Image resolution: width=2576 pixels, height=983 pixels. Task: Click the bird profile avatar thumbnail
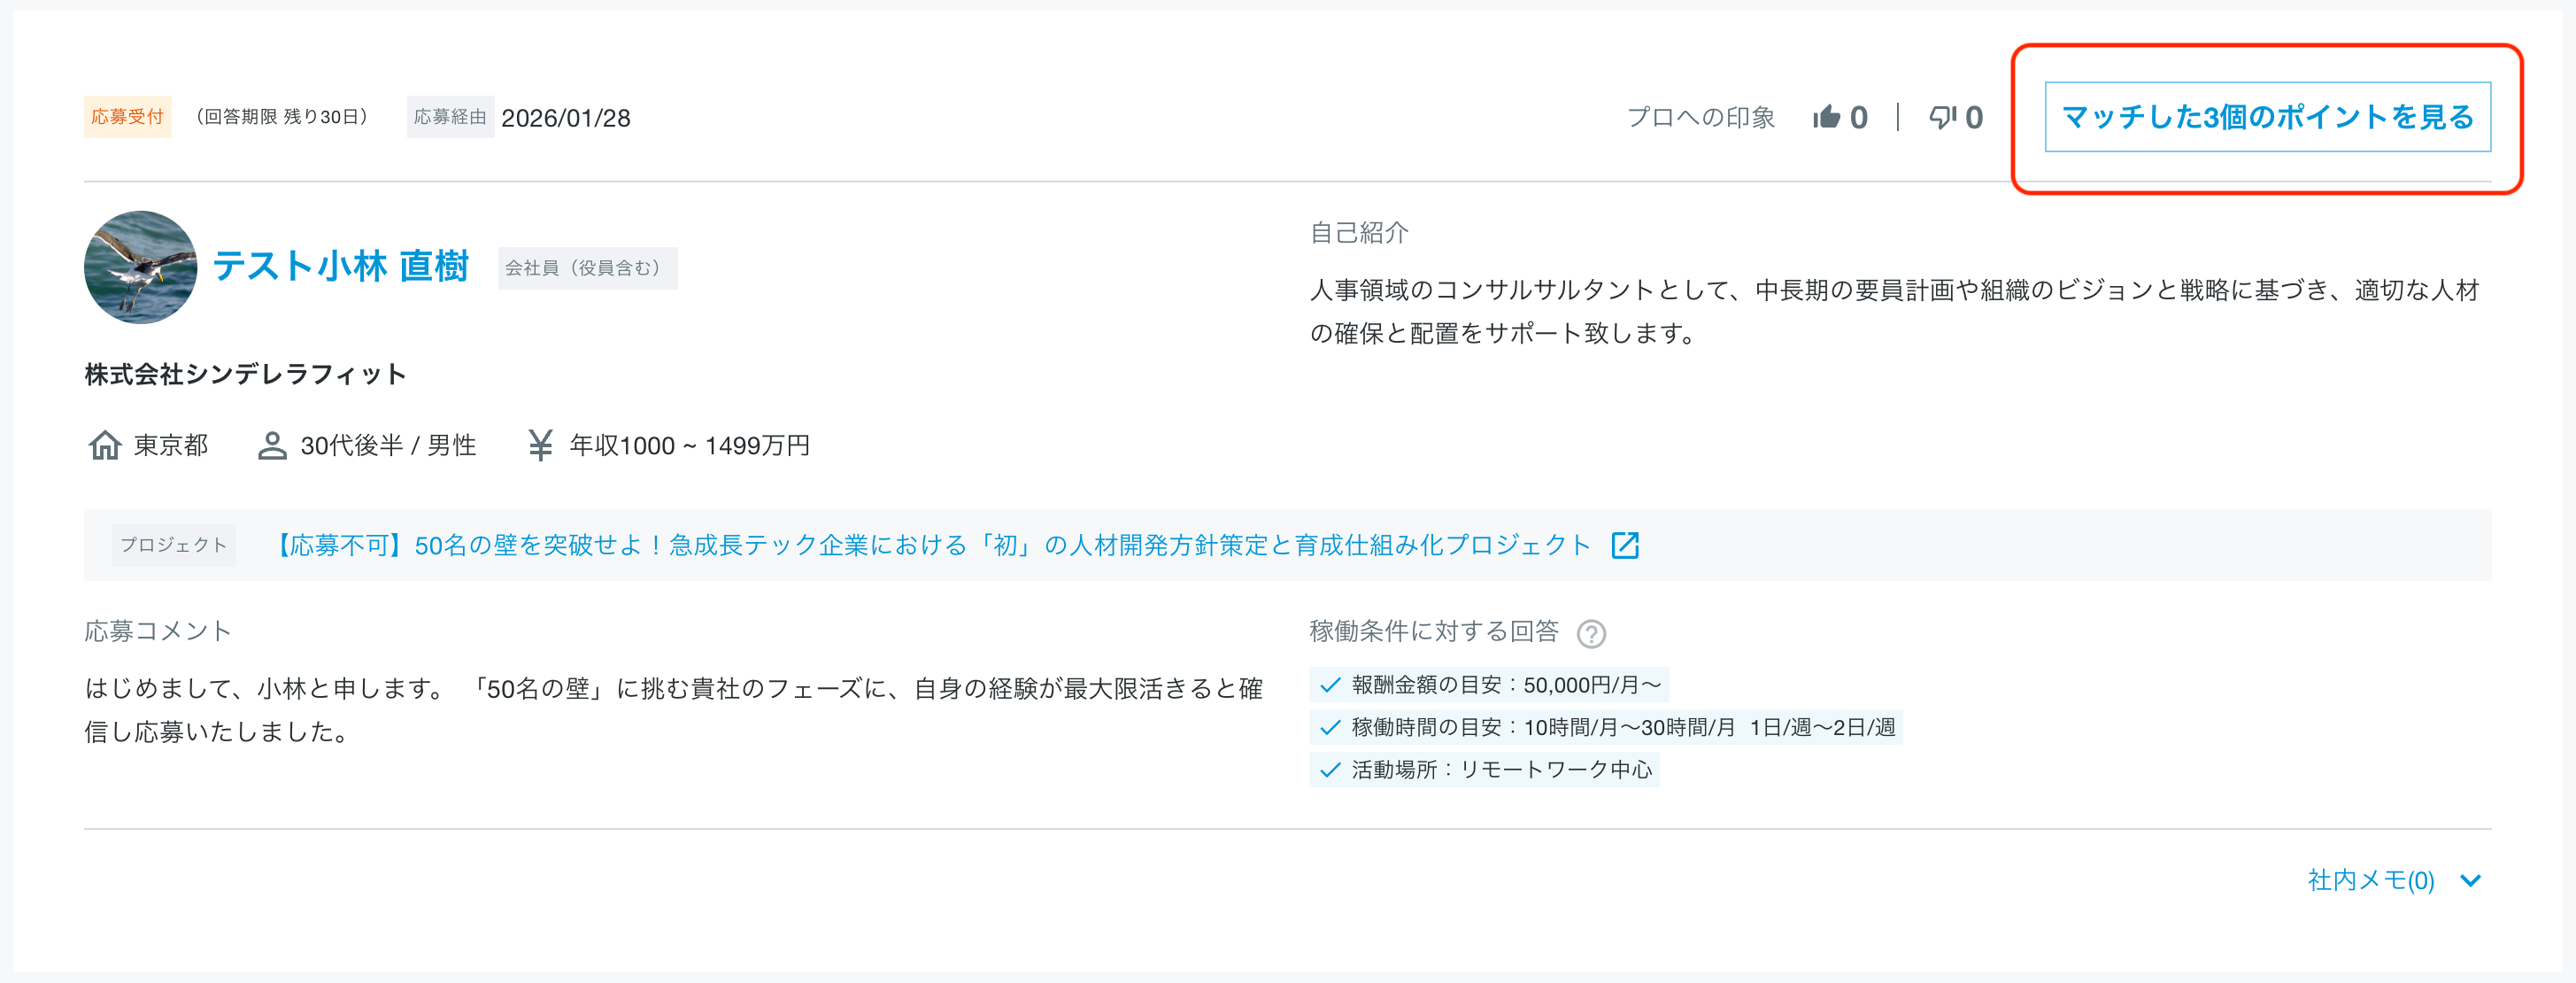[140, 267]
